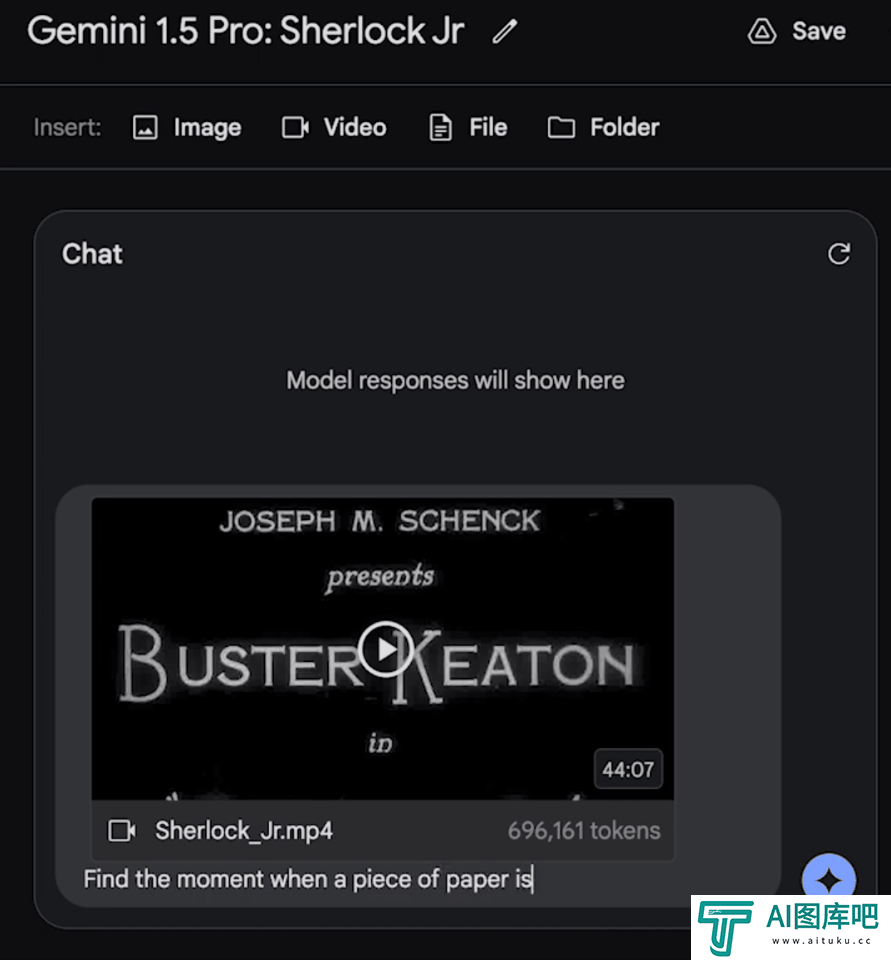Click the 44:07 duration badge
Image resolution: width=891 pixels, height=960 pixels.
click(x=628, y=769)
